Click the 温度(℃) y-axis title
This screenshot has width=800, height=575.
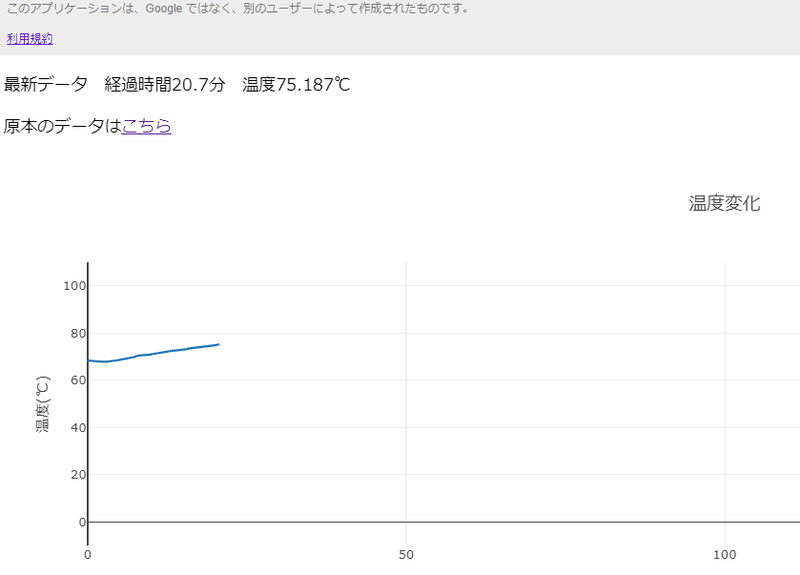[x=43, y=404]
